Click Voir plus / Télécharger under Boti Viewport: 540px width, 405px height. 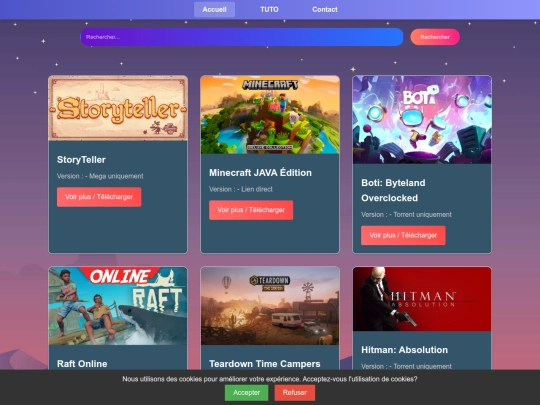click(403, 236)
